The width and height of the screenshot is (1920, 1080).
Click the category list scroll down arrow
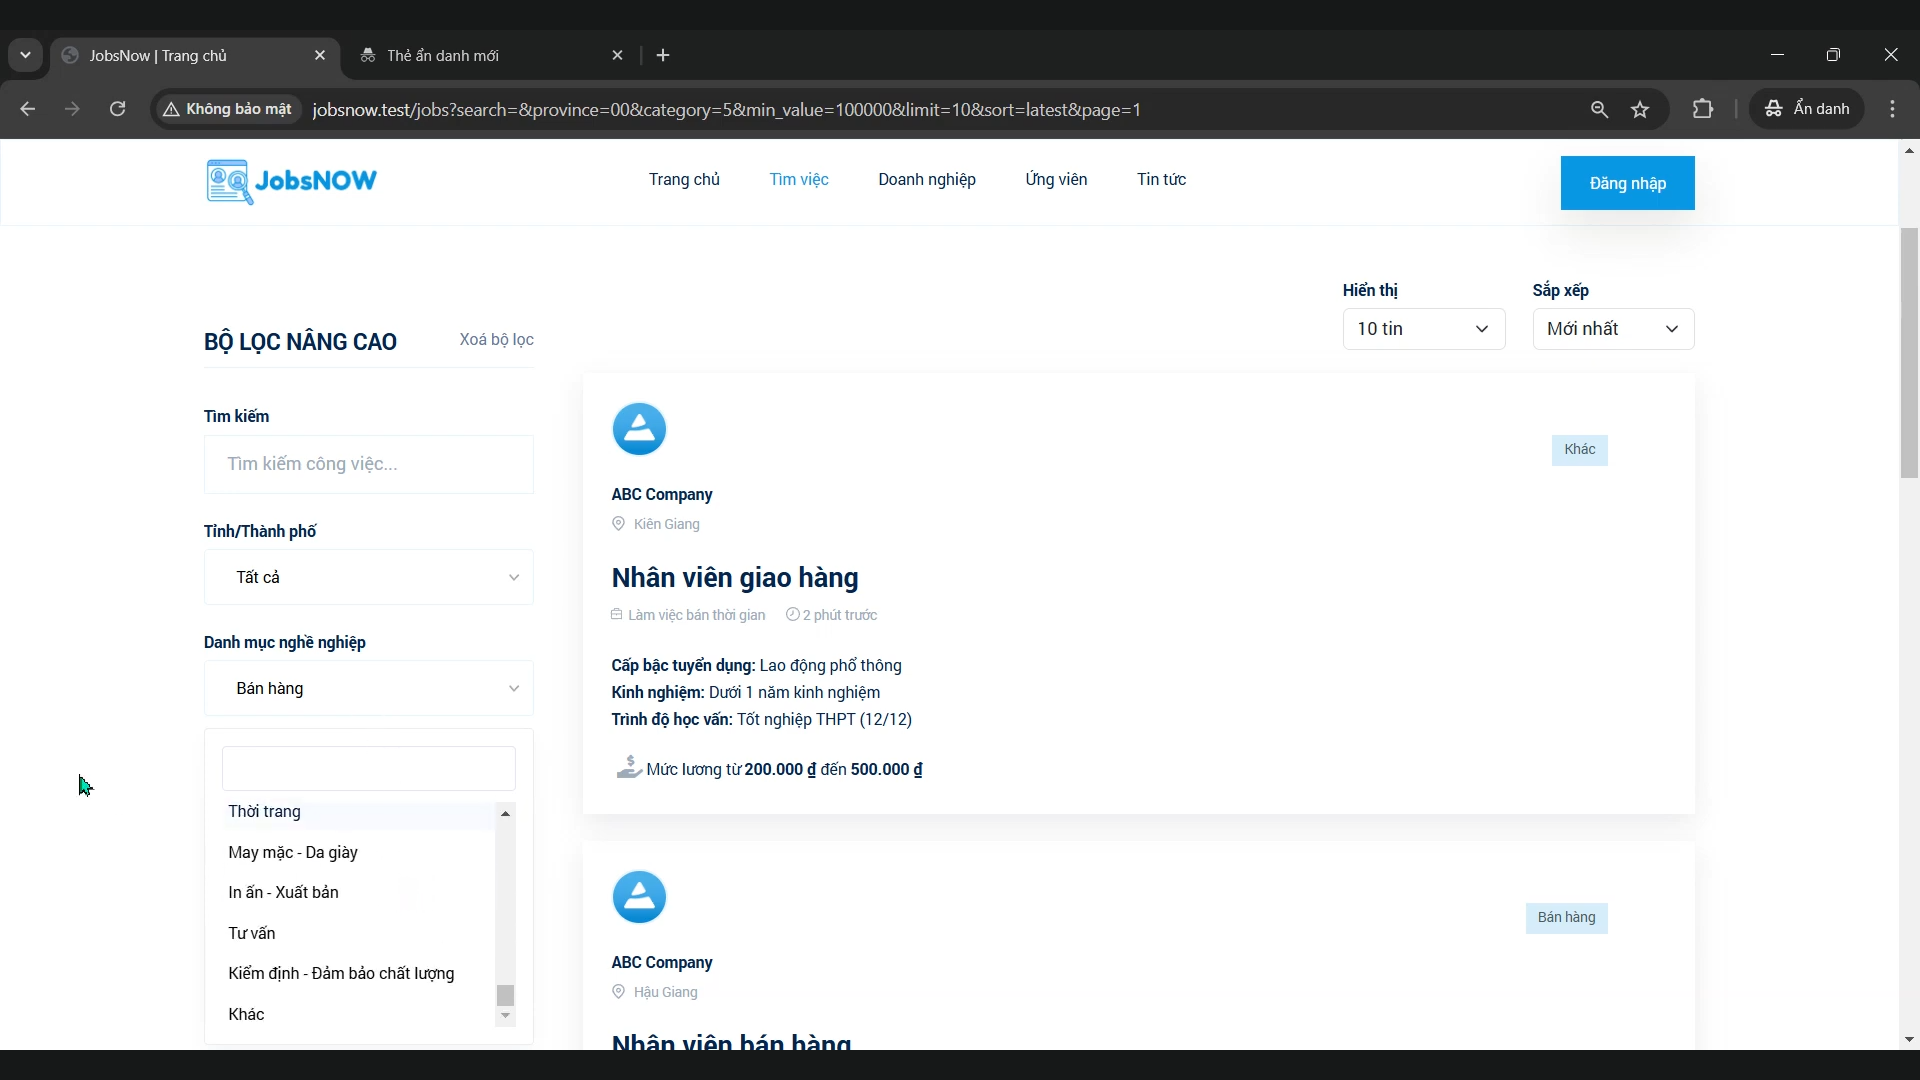point(506,1017)
